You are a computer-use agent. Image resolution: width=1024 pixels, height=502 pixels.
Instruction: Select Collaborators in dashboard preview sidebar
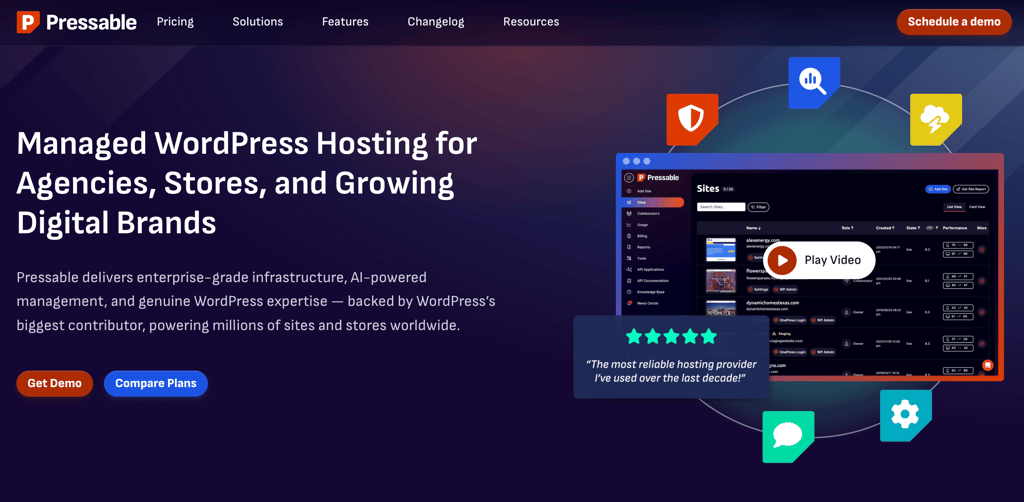(x=648, y=213)
